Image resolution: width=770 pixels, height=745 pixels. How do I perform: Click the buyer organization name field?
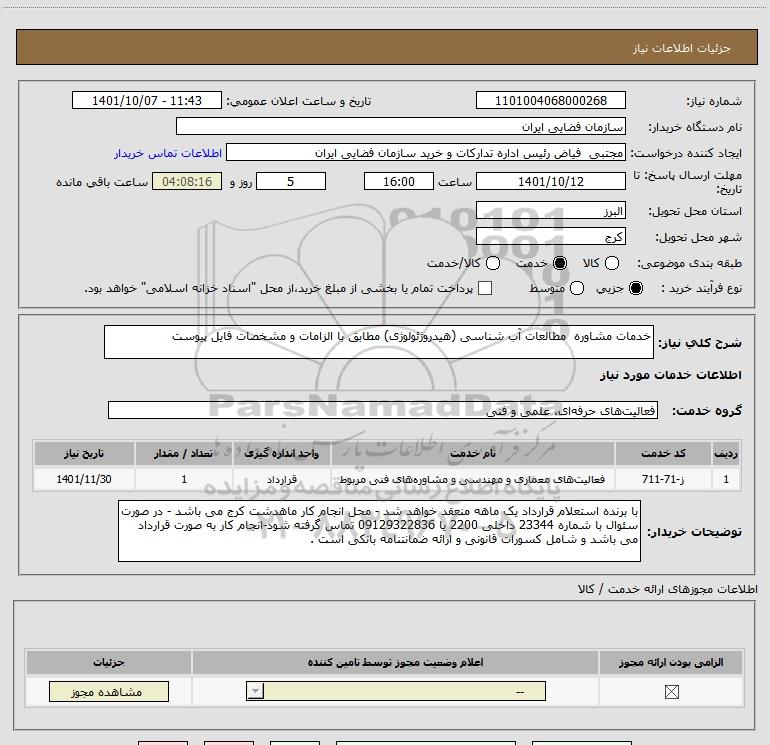click(401, 127)
